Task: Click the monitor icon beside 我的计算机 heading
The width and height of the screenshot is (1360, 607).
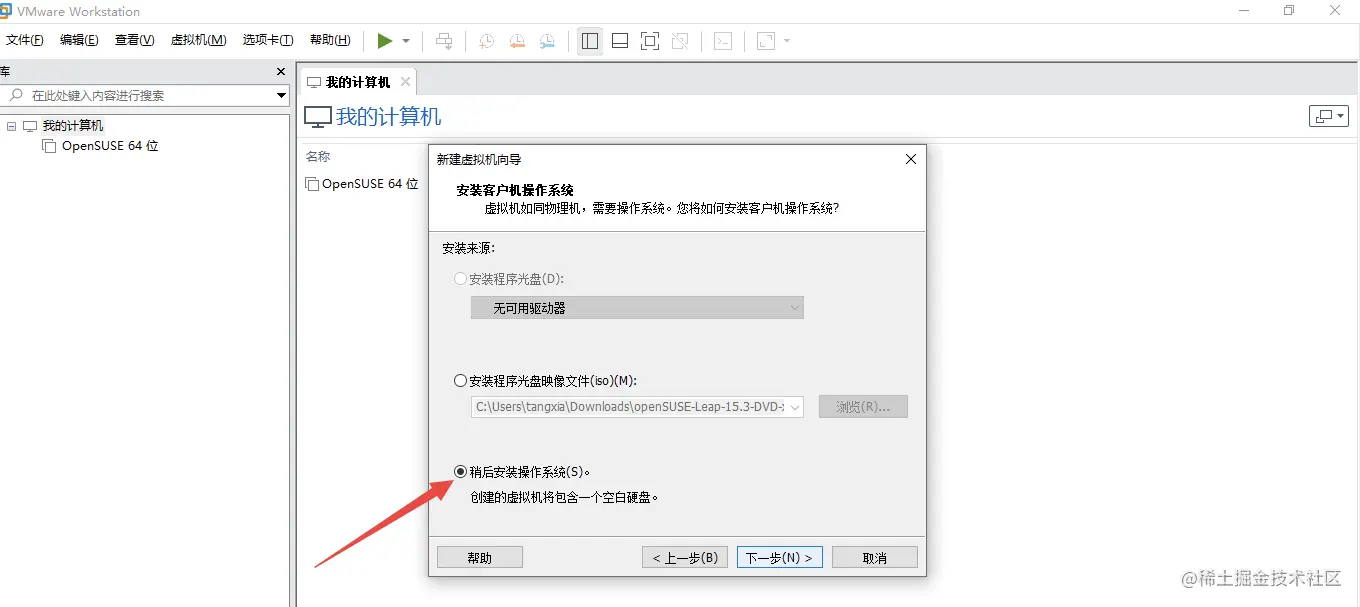Action: (x=317, y=117)
